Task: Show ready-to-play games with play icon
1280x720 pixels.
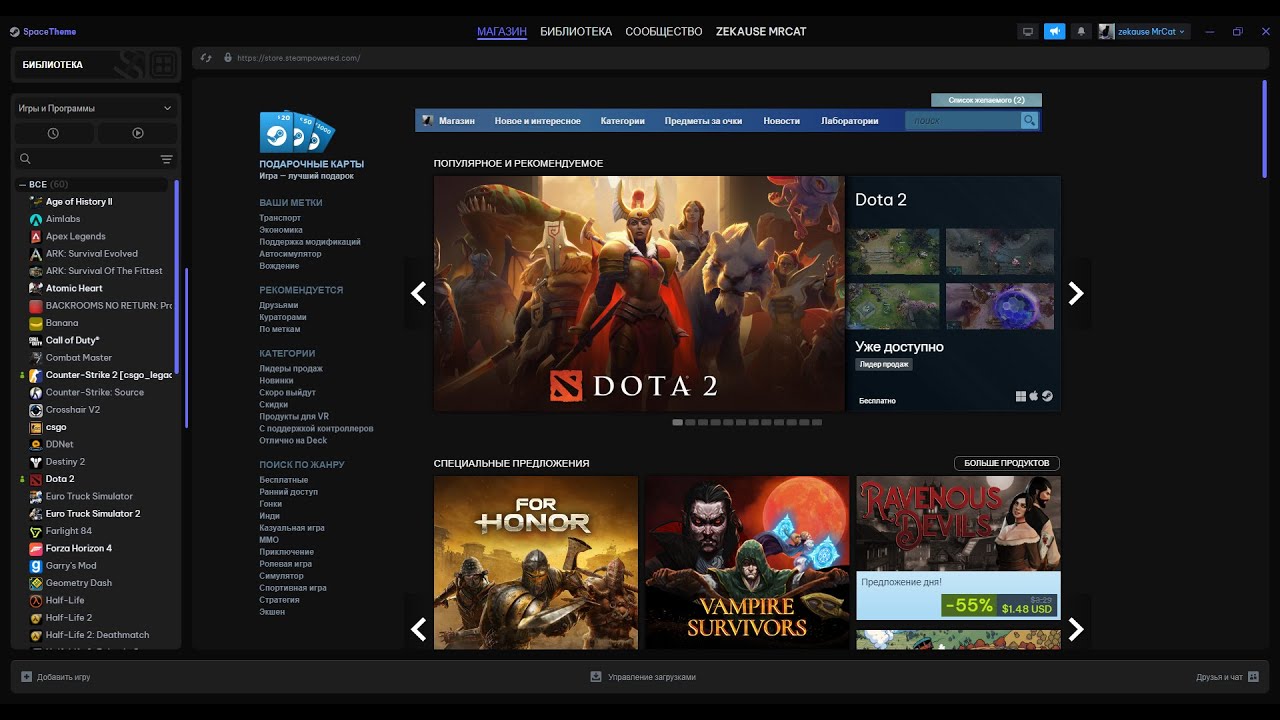Action: click(x=138, y=133)
